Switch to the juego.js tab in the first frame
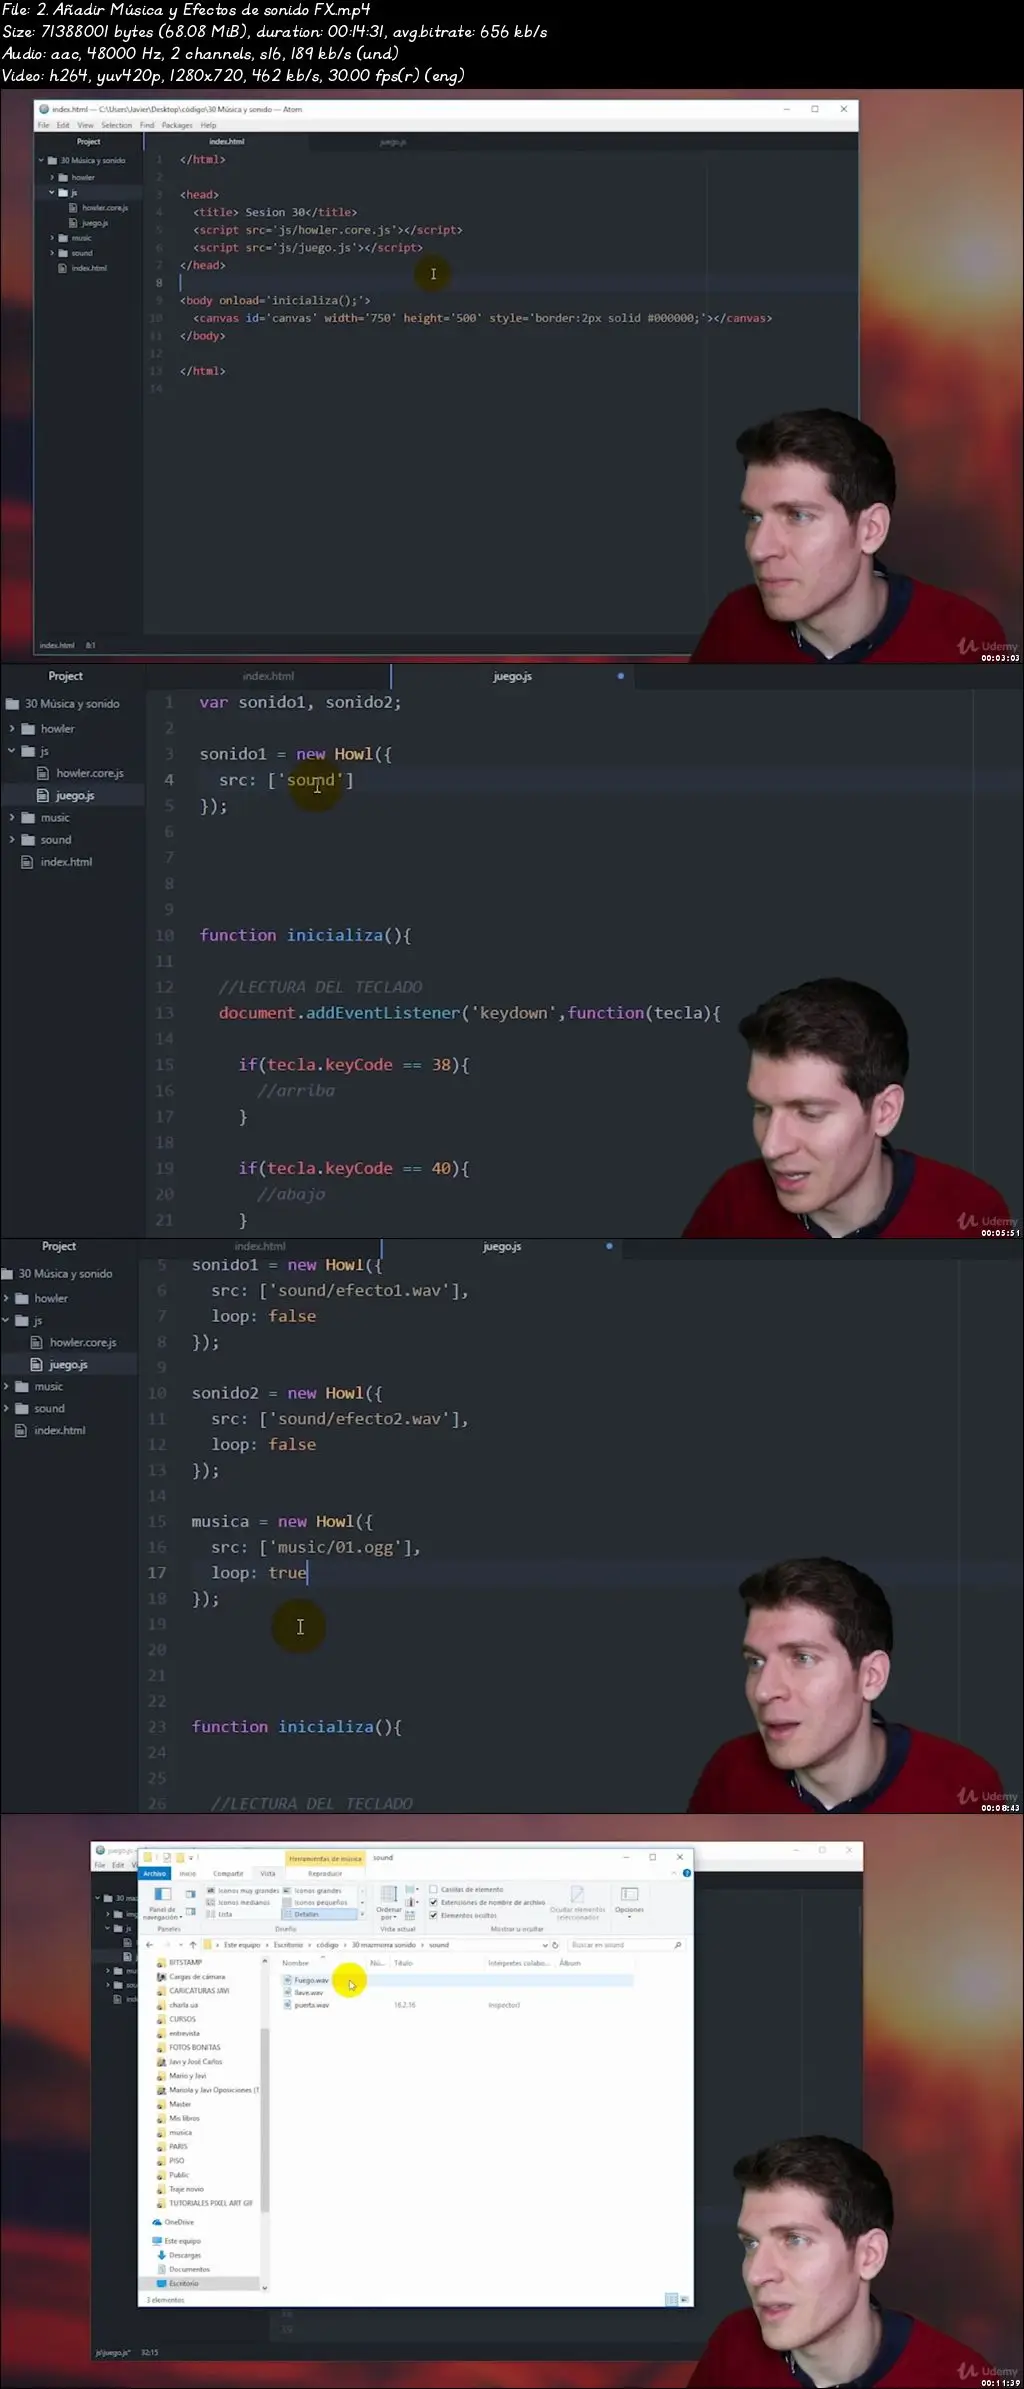Screen dimensions: 1024x2389 point(393,142)
